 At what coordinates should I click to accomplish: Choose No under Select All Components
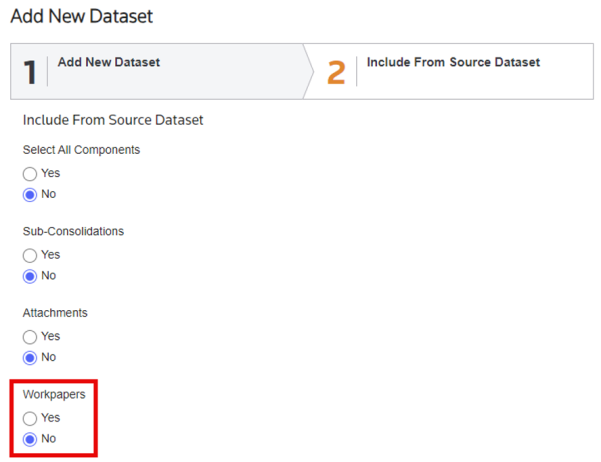(x=30, y=194)
